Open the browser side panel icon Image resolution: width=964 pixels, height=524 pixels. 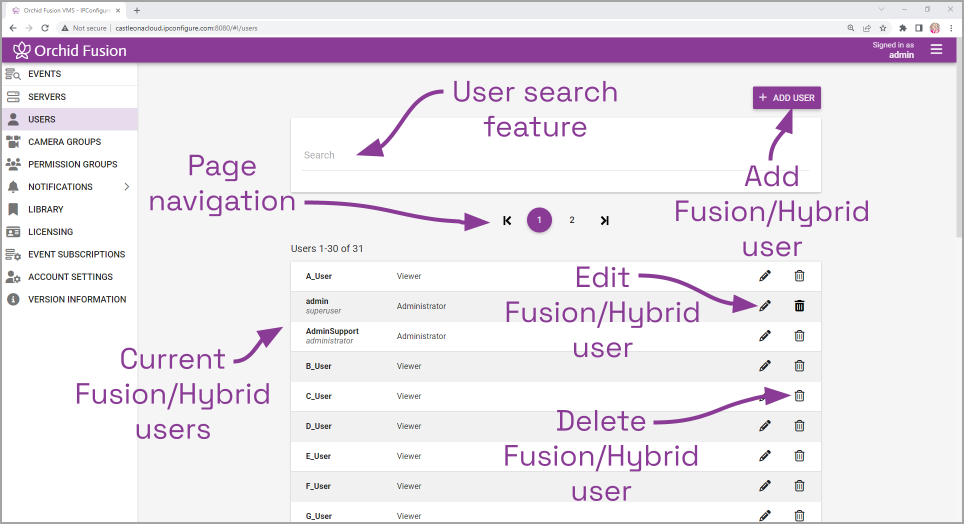[x=919, y=28]
